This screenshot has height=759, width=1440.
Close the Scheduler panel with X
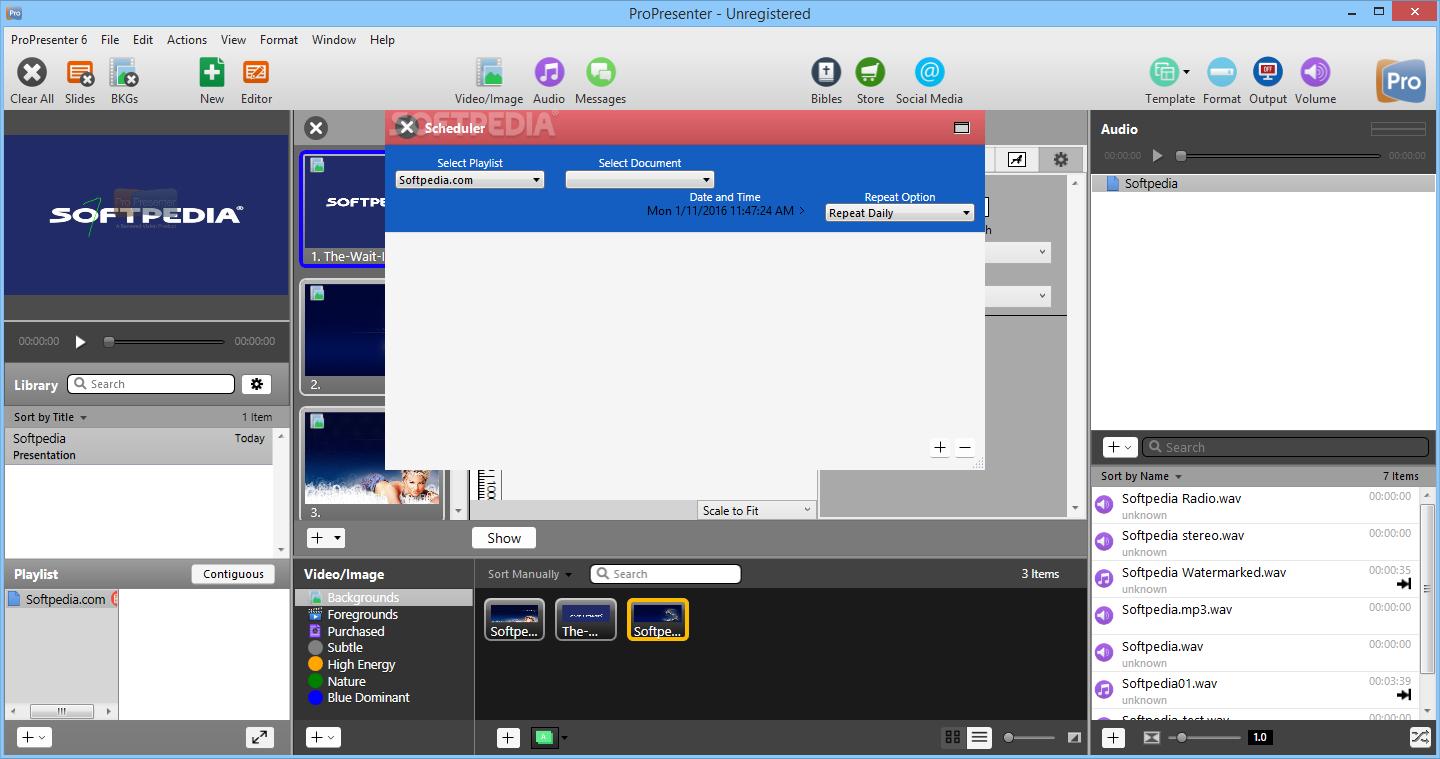tap(407, 127)
